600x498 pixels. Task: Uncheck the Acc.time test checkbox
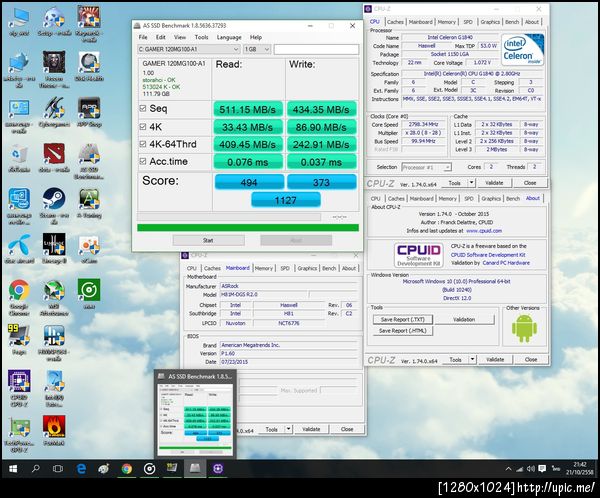[x=143, y=162]
